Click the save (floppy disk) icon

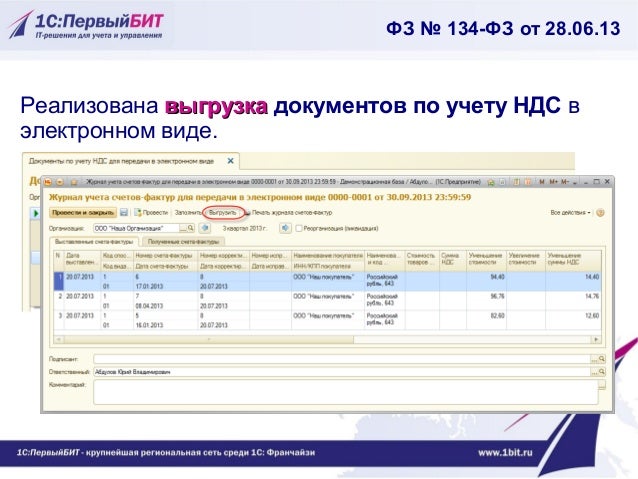tap(124, 212)
